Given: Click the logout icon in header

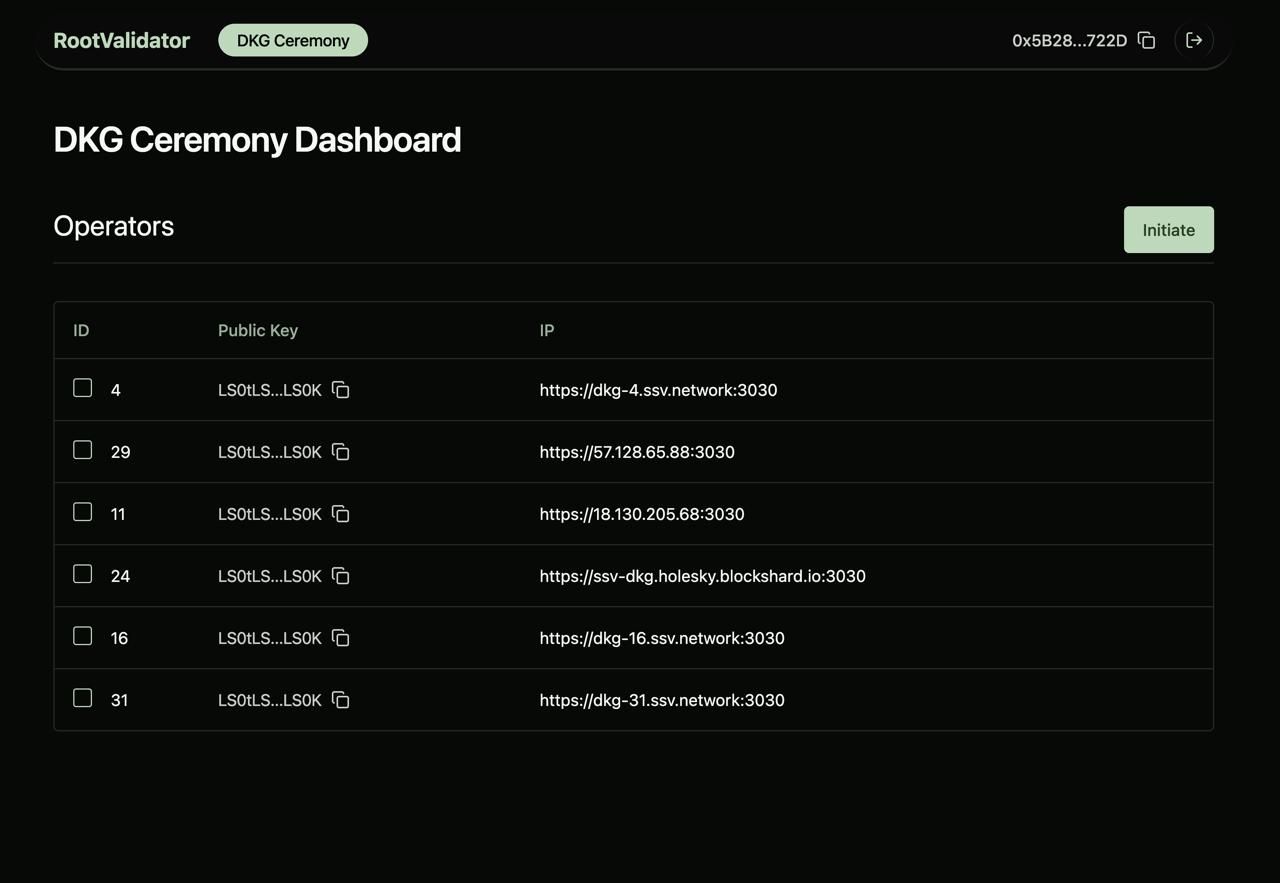Looking at the screenshot, I should click(1194, 40).
